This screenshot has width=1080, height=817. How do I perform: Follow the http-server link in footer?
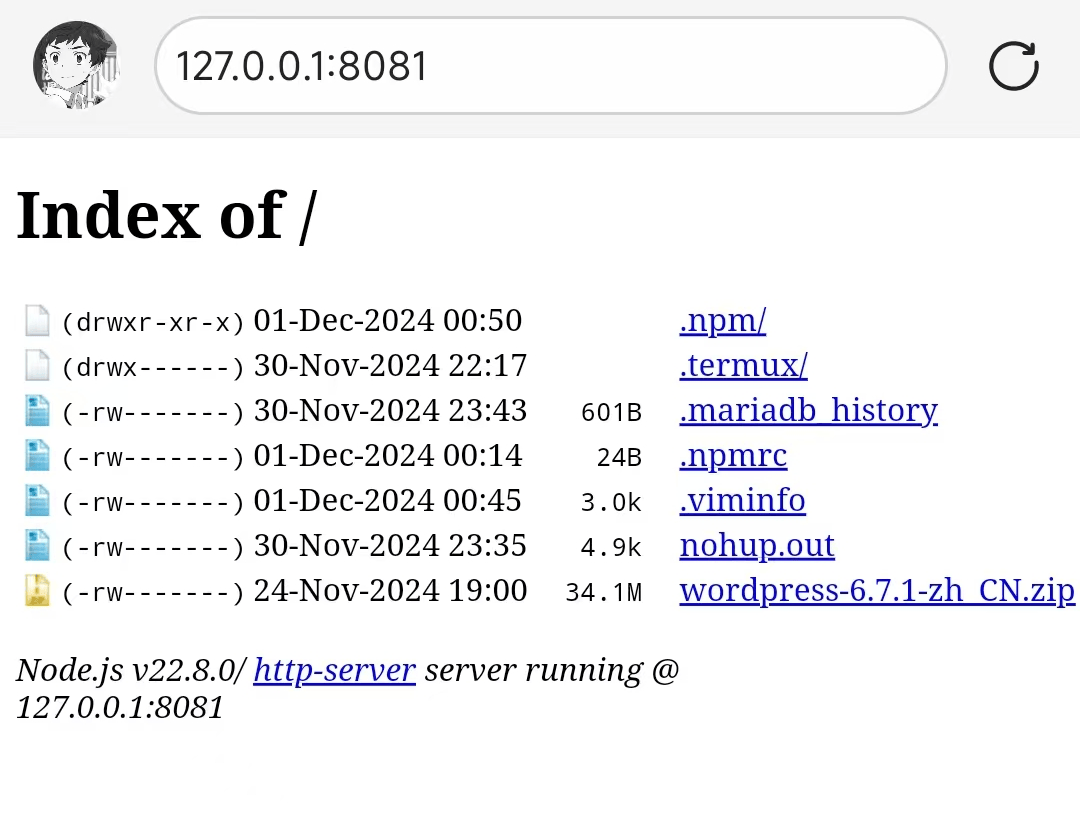334,670
